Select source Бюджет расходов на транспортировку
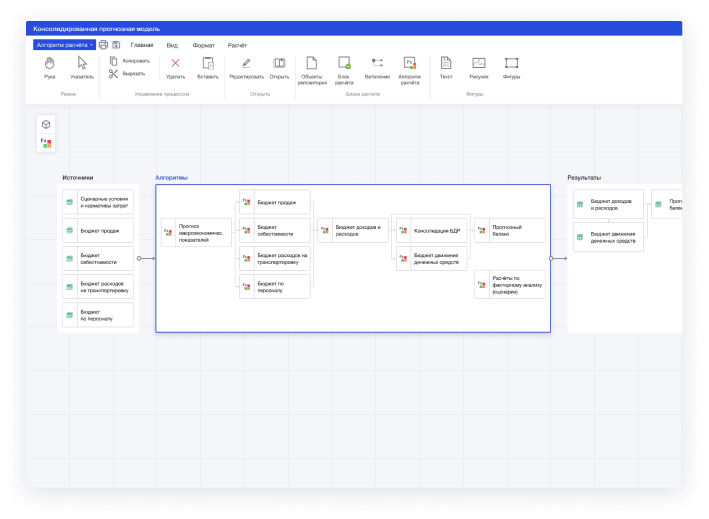 98,287
